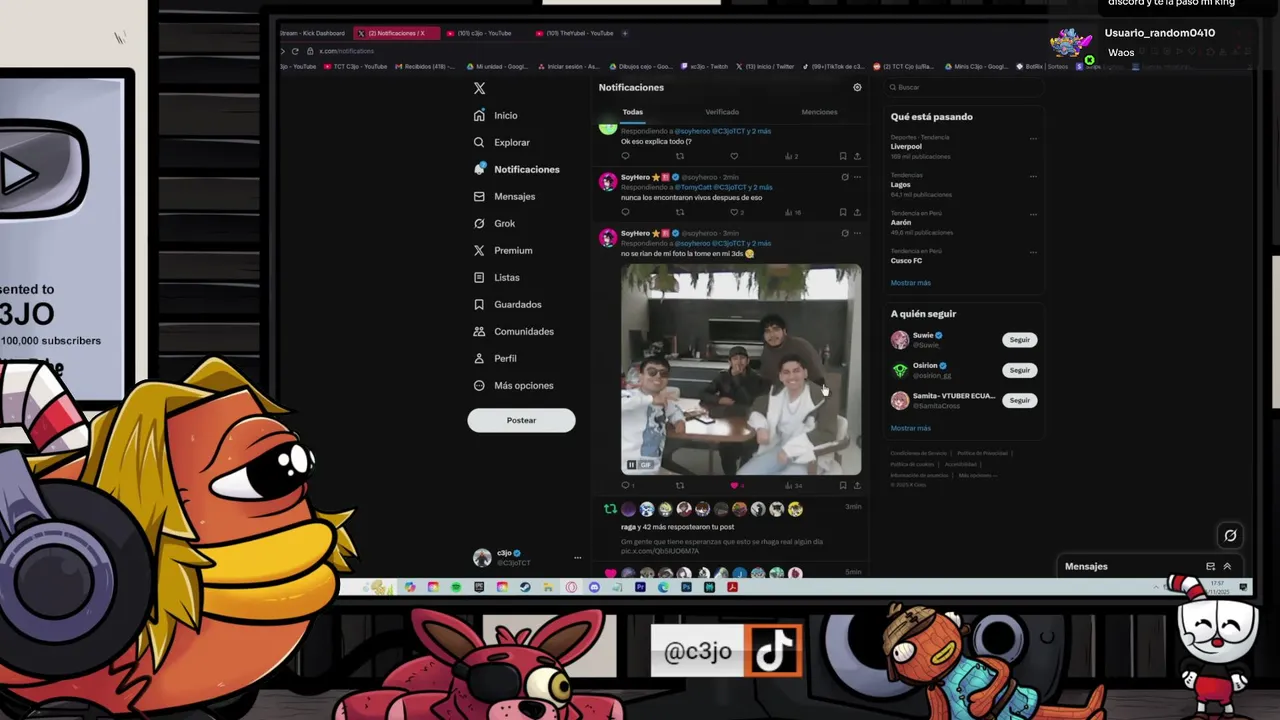The height and width of the screenshot is (720, 1280).
Task: Like the 'nunca los encontraron vivos' post
Action: (734, 212)
